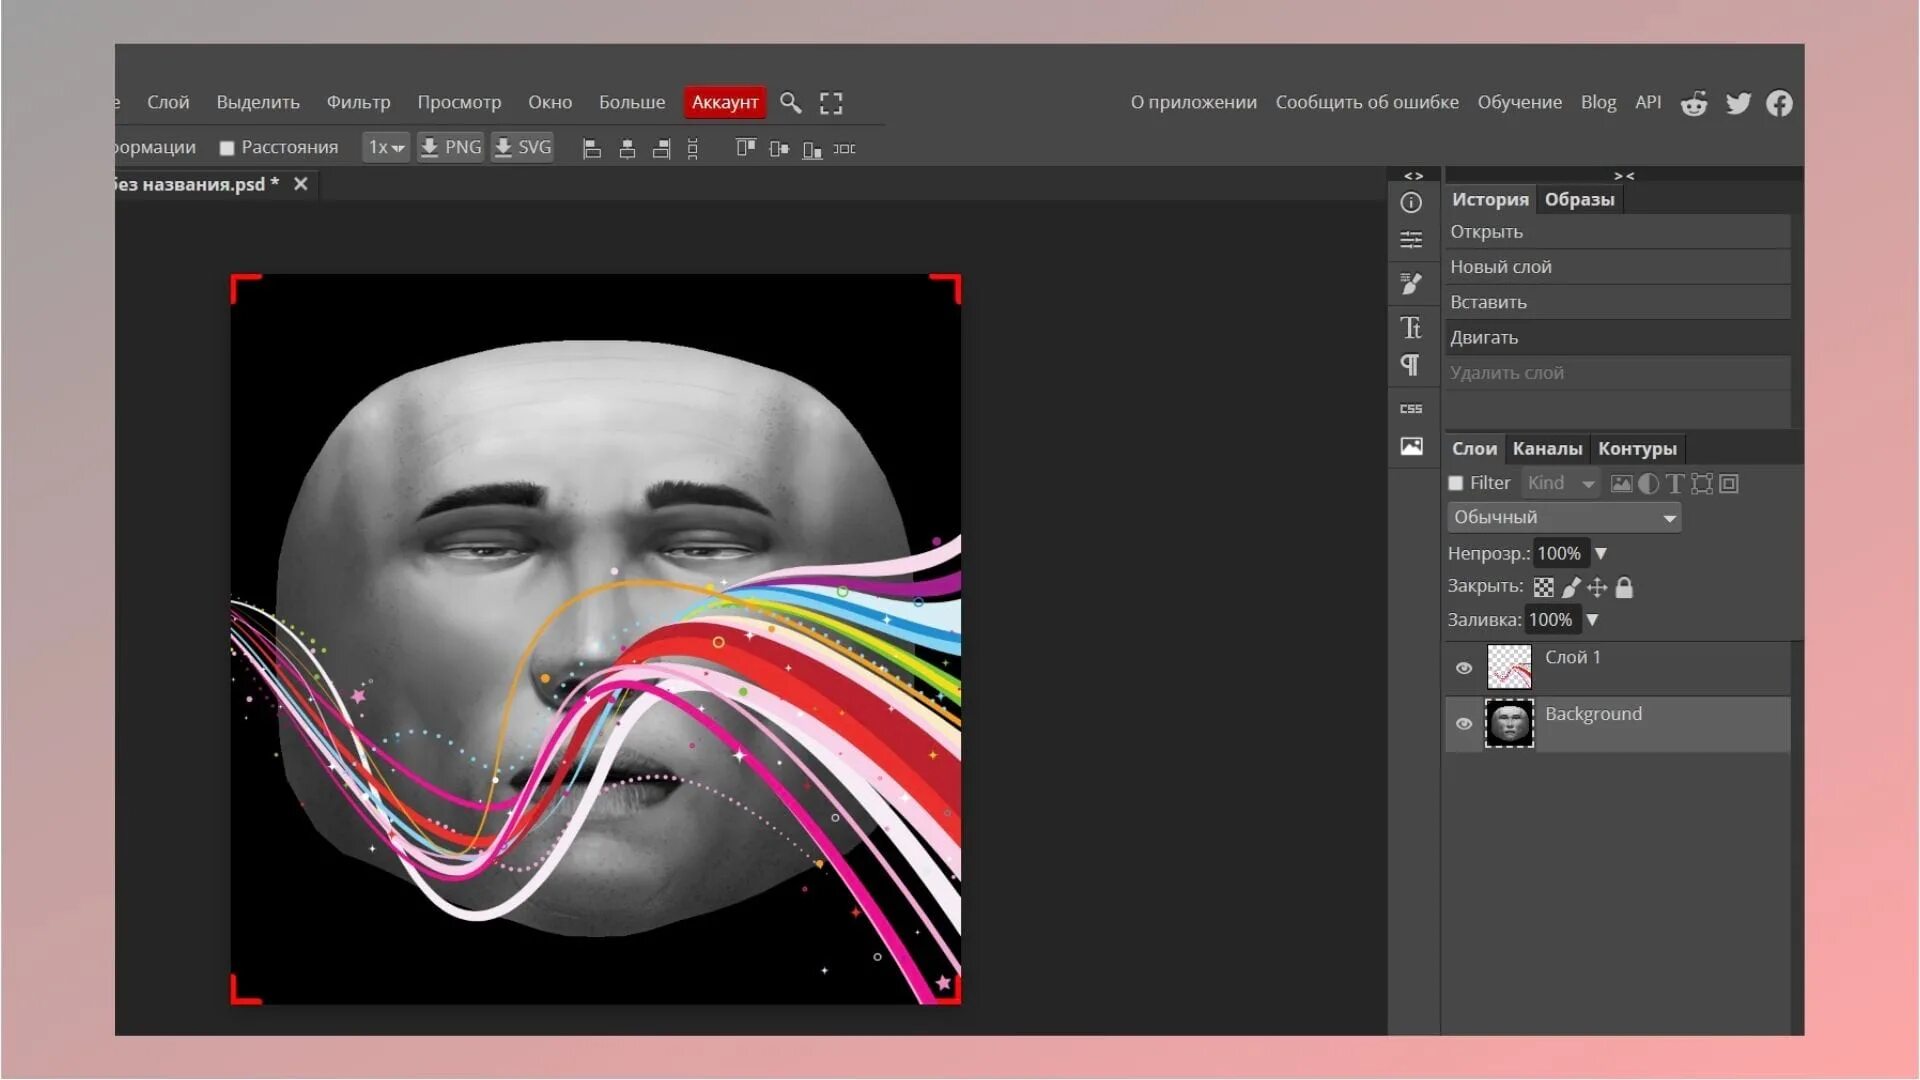The image size is (1920, 1080).
Task: Open the 1x scale dropdown
Action: (x=385, y=148)
